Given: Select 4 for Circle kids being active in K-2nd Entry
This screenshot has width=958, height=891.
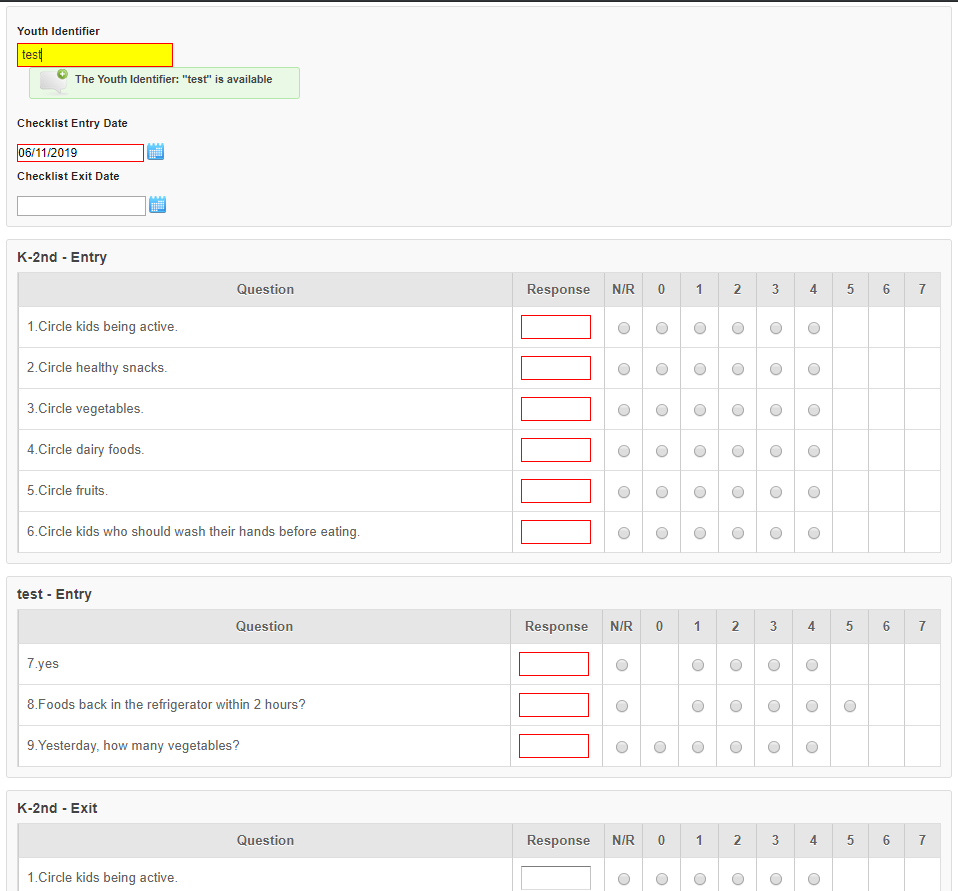Looking at the screenshot, I should (814, 328).
